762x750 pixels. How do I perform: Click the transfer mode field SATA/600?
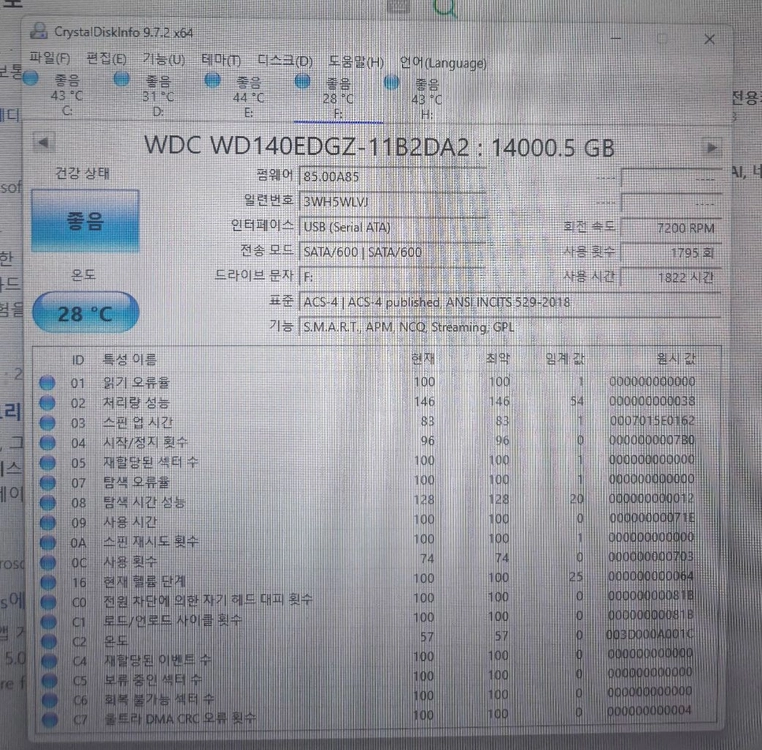tap(392, 252)
